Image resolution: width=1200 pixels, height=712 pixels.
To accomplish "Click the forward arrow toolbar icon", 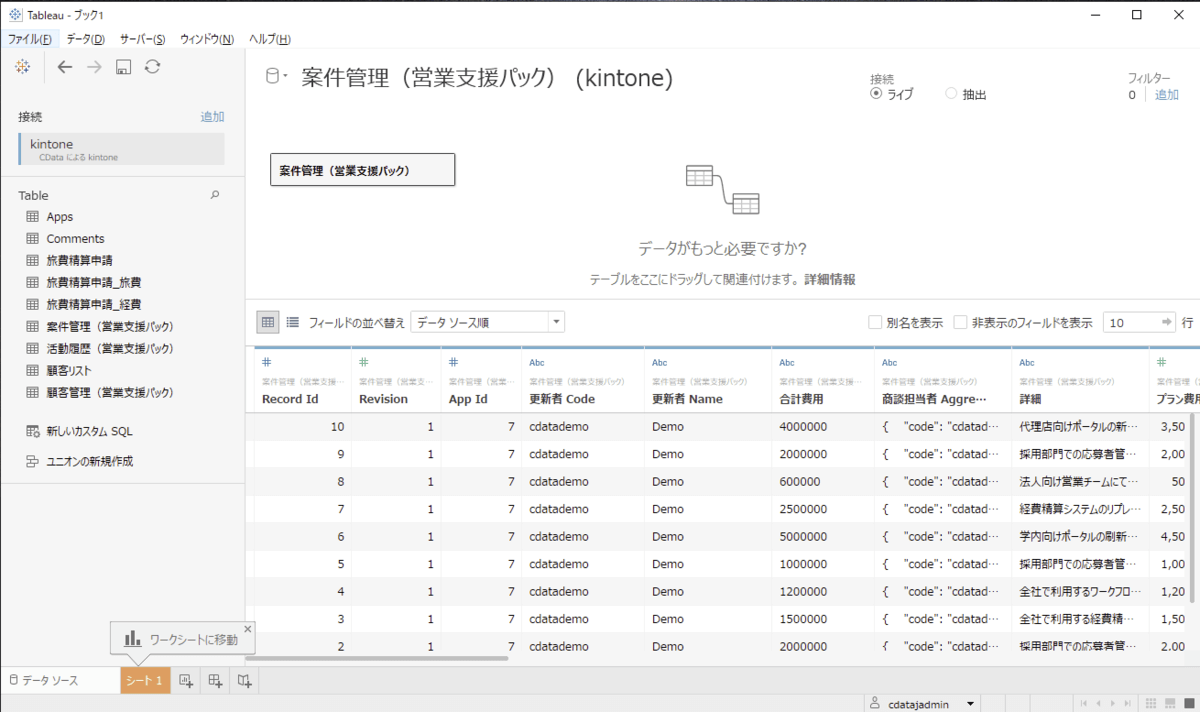I will pyautogui.click(x=94, y=67).
